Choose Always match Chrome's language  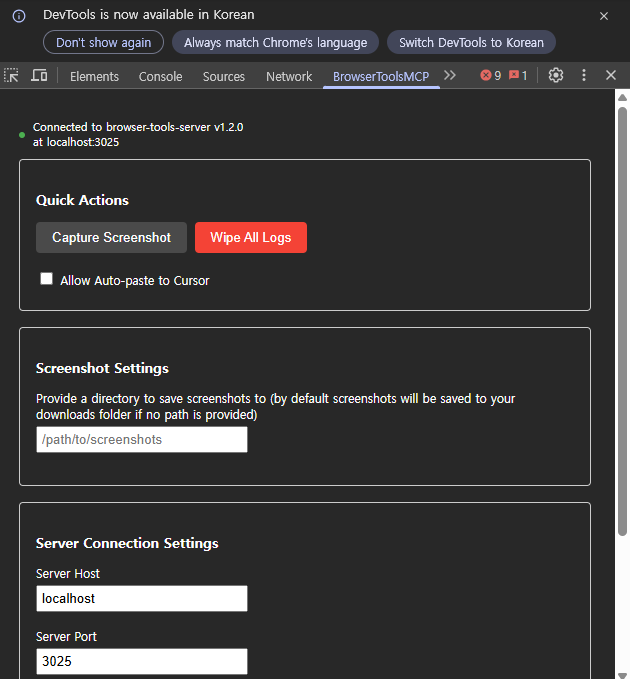(x=275, y=42)
